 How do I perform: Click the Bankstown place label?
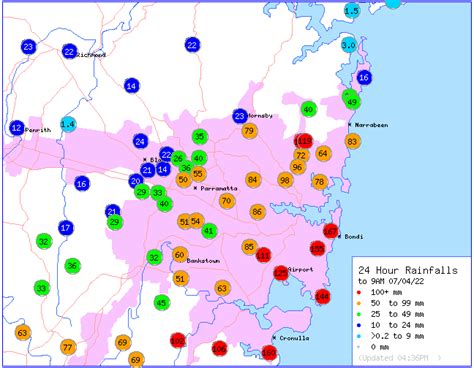[x=203, y=261]
